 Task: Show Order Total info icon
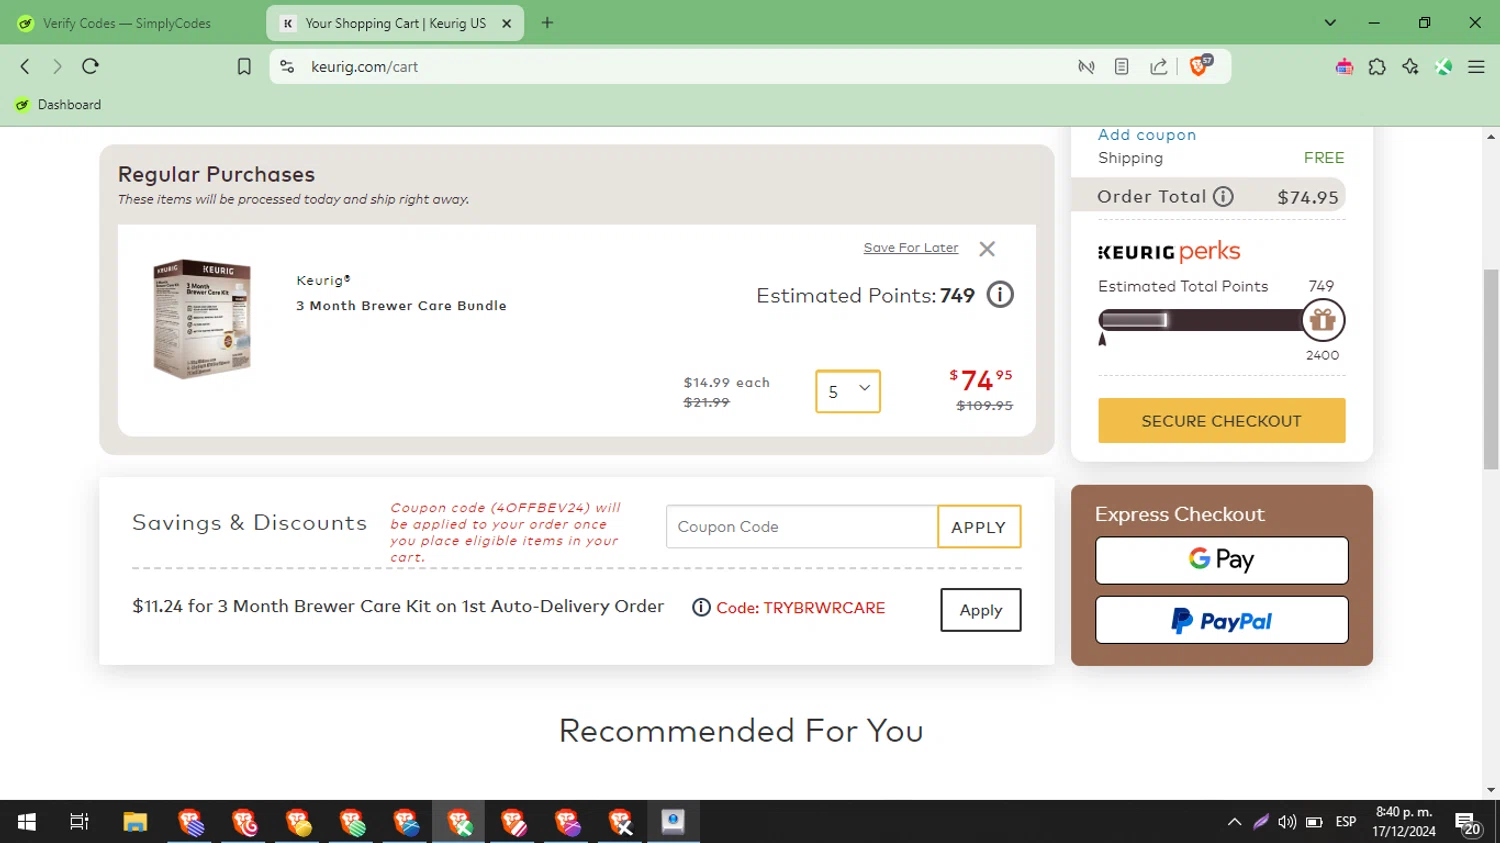tap(1223, 197)
